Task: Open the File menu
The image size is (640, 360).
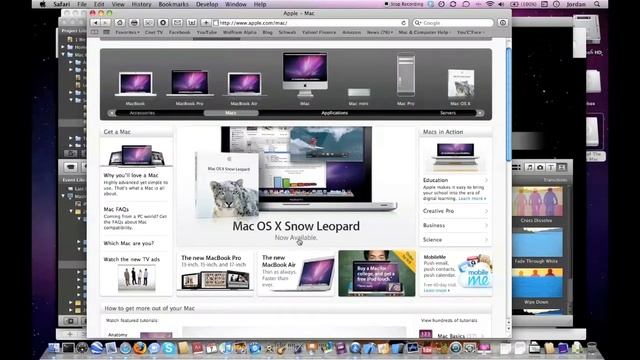Action: coord(82,4)
